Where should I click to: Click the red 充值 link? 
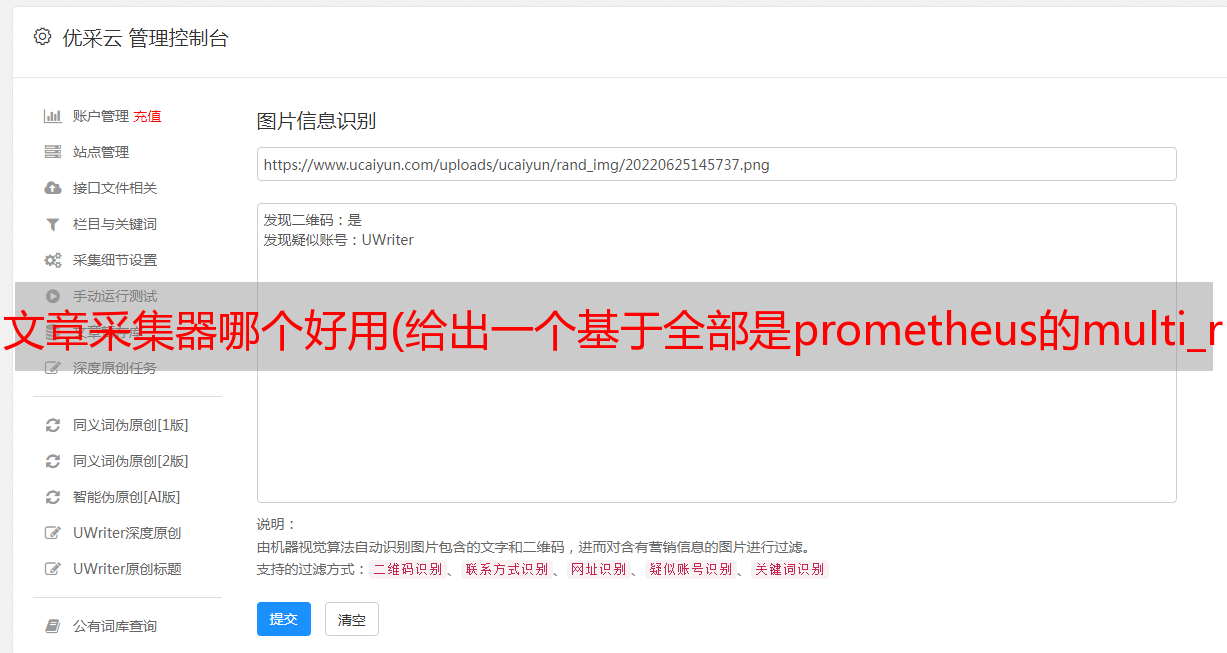point(147,116)
